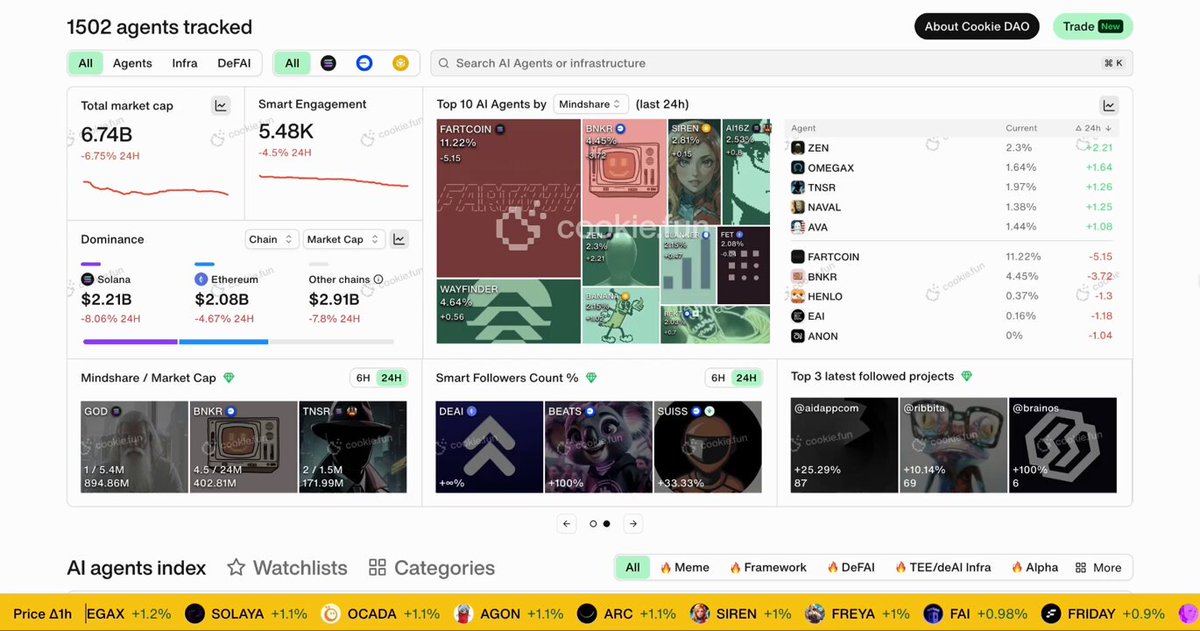Select Infra filter

pos(185,63)
